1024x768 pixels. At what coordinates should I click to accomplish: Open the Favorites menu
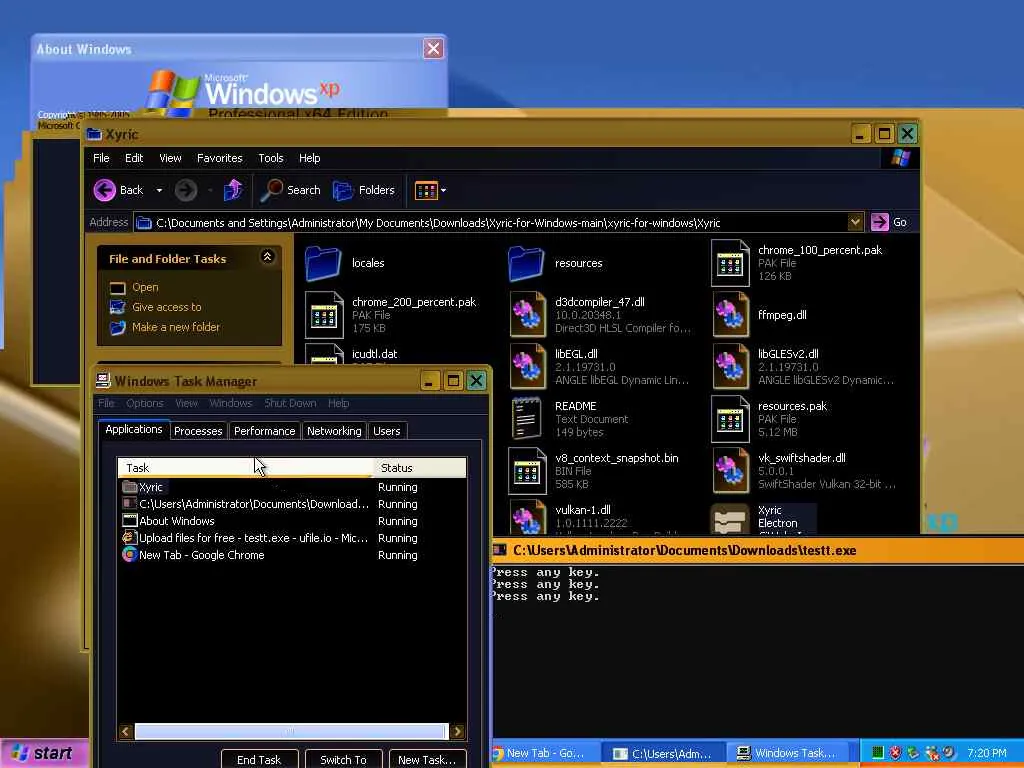pyautogui.click(x=219, y=158)
